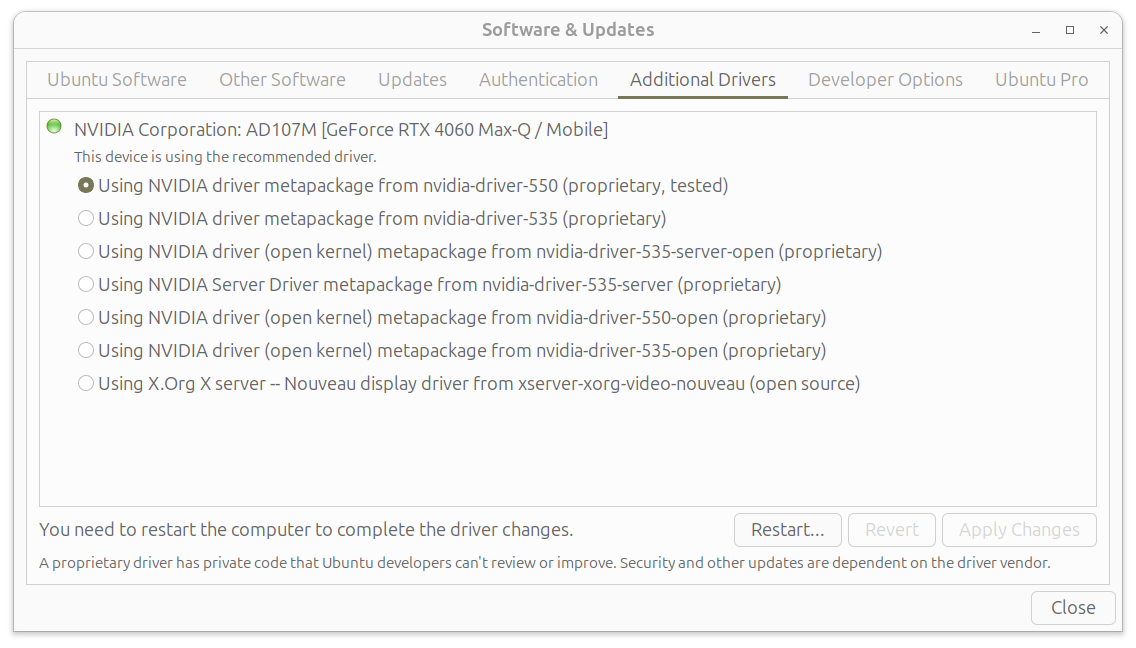Minimize the Software & Updates window
The width and height of the screenshot is (1136, 648).
(1035, 30)
